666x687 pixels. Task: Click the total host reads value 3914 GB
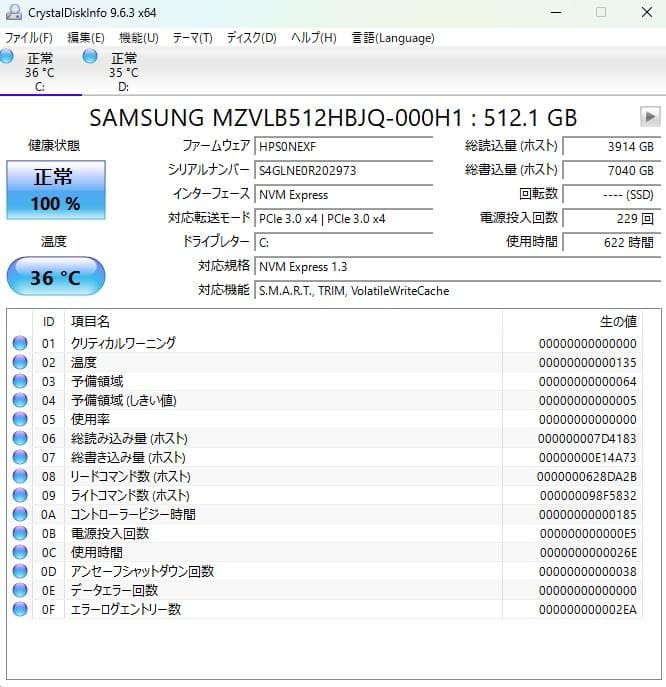pyautogui.click(x=612, y=146)
